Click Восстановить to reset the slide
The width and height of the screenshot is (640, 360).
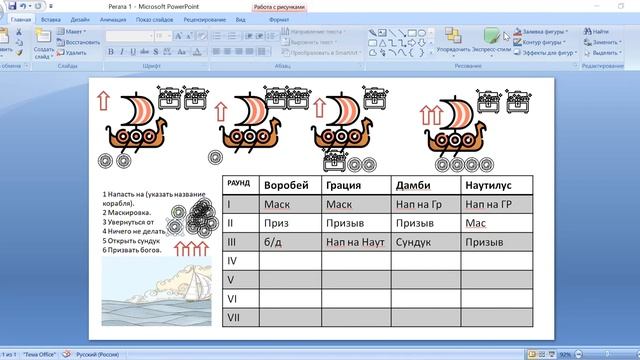[78, 42]
